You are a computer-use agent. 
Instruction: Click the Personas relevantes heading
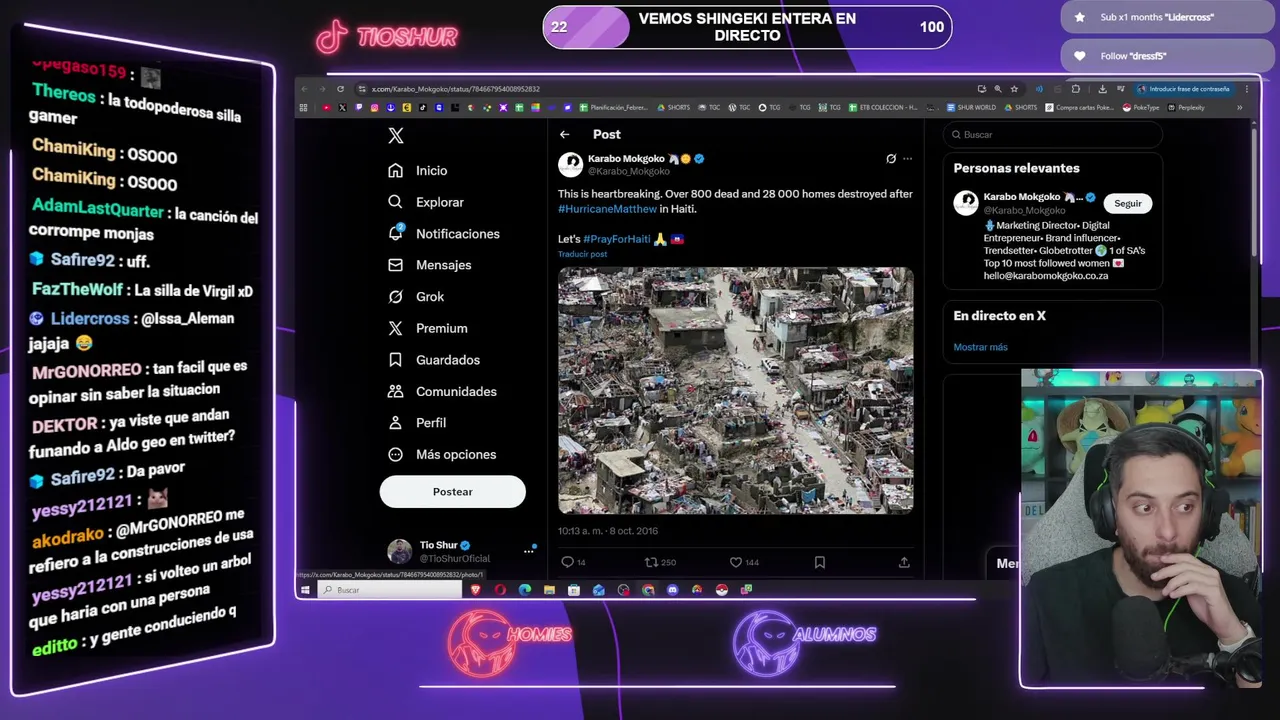tap(1016, 168)
